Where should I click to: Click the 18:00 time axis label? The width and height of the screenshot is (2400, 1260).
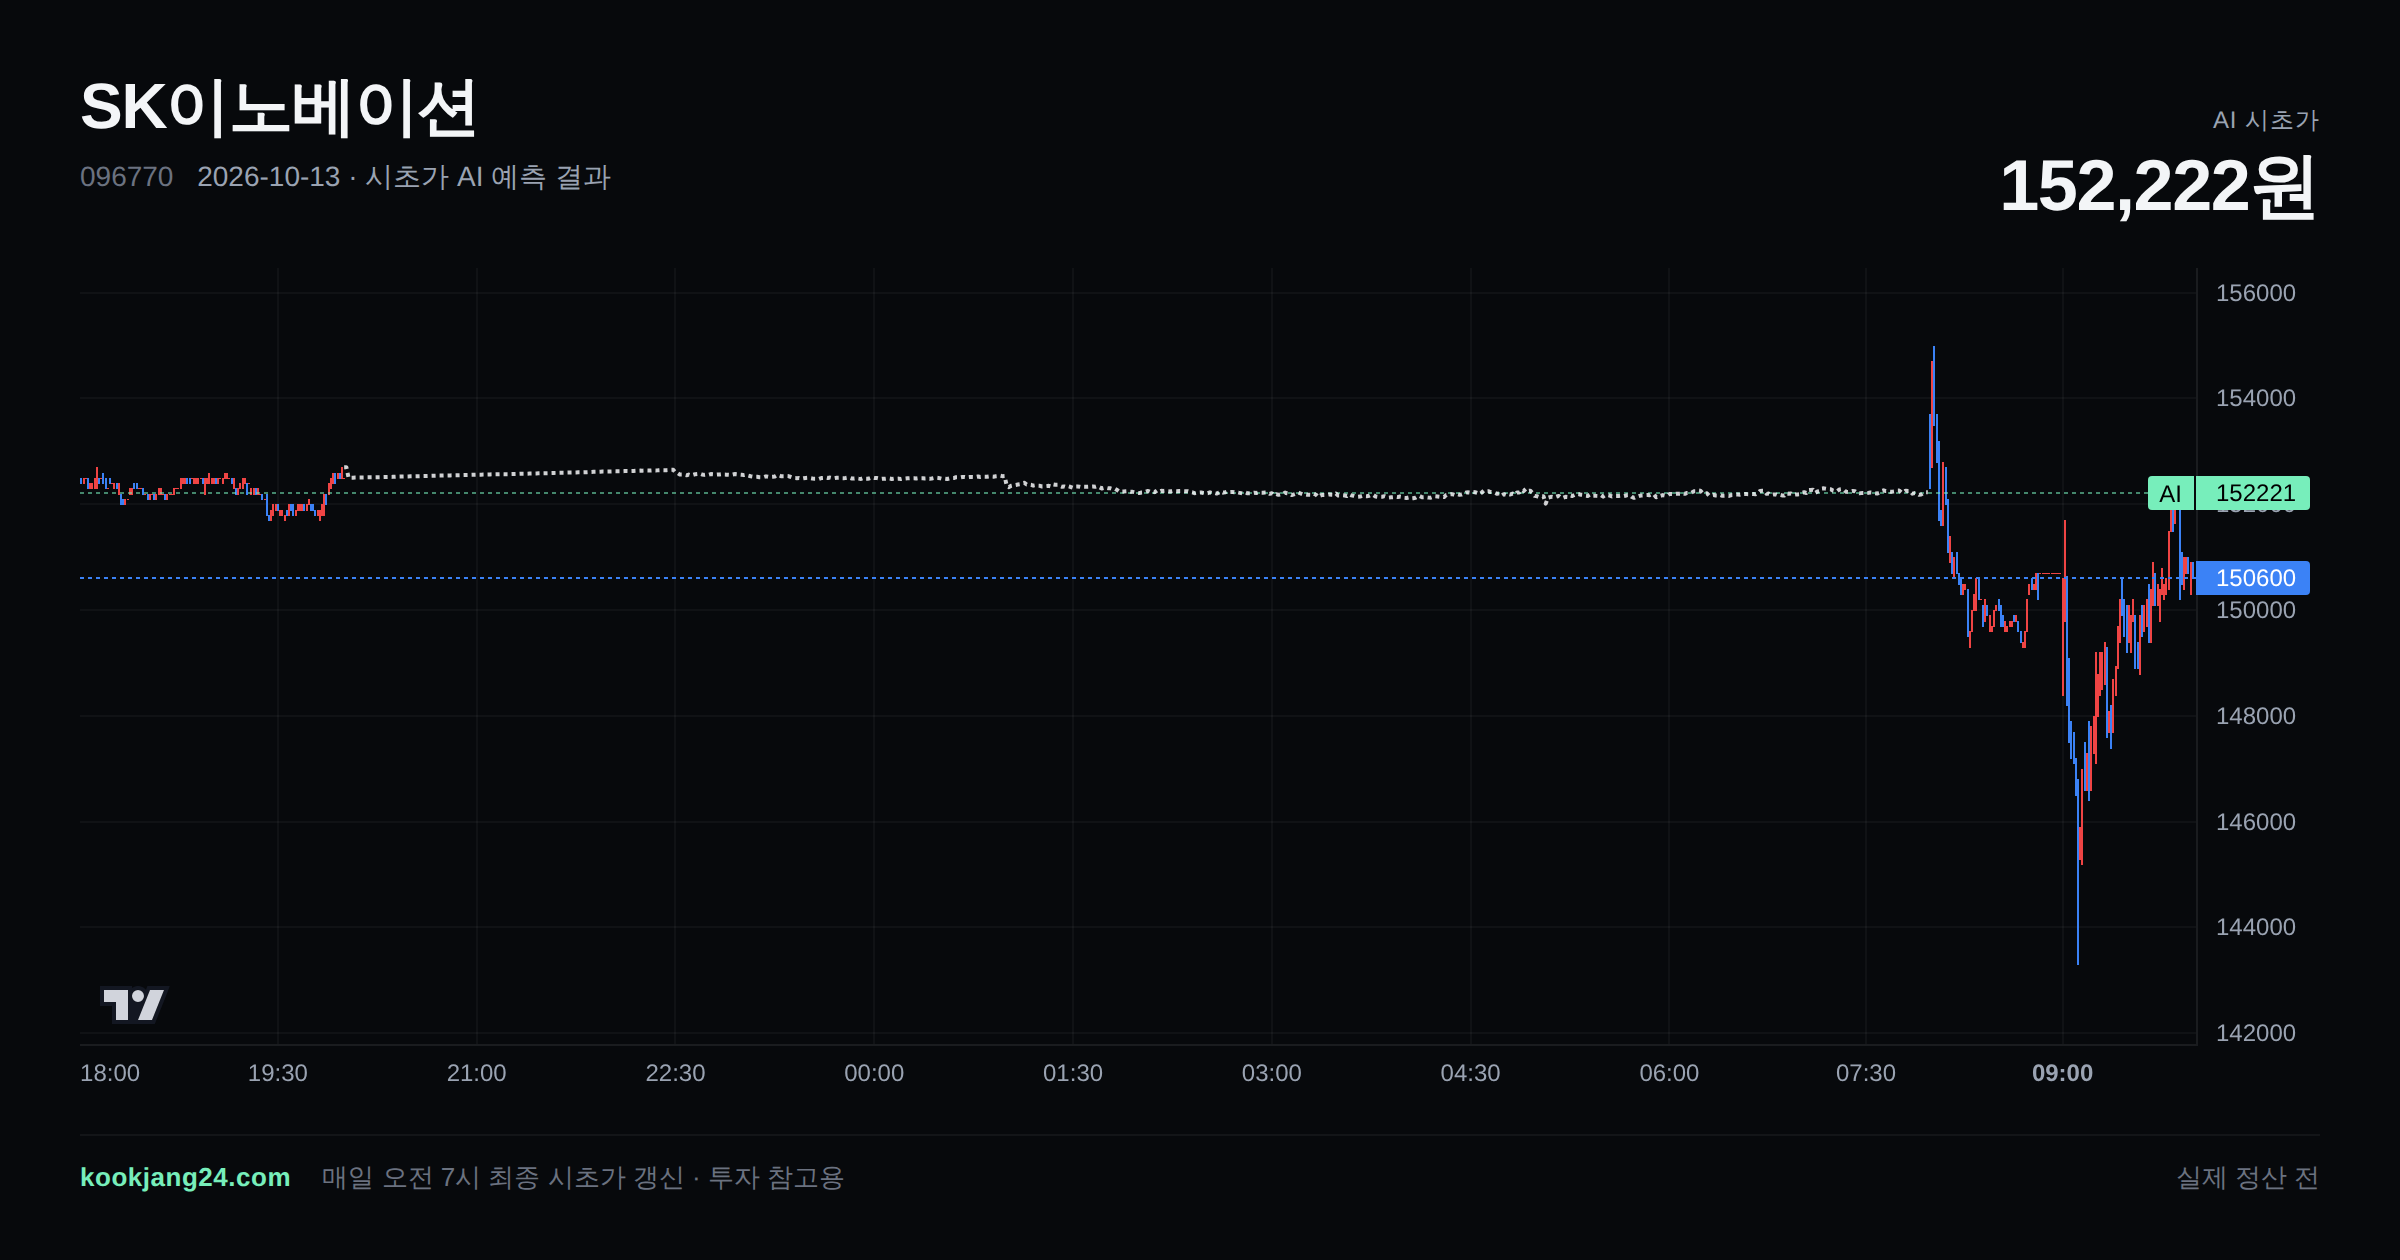tap(110, 1073)
